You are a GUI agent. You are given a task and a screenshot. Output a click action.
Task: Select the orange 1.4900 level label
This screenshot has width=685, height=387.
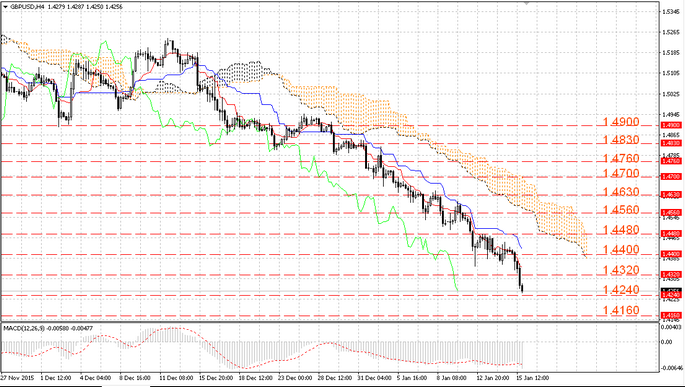(621, 122)
